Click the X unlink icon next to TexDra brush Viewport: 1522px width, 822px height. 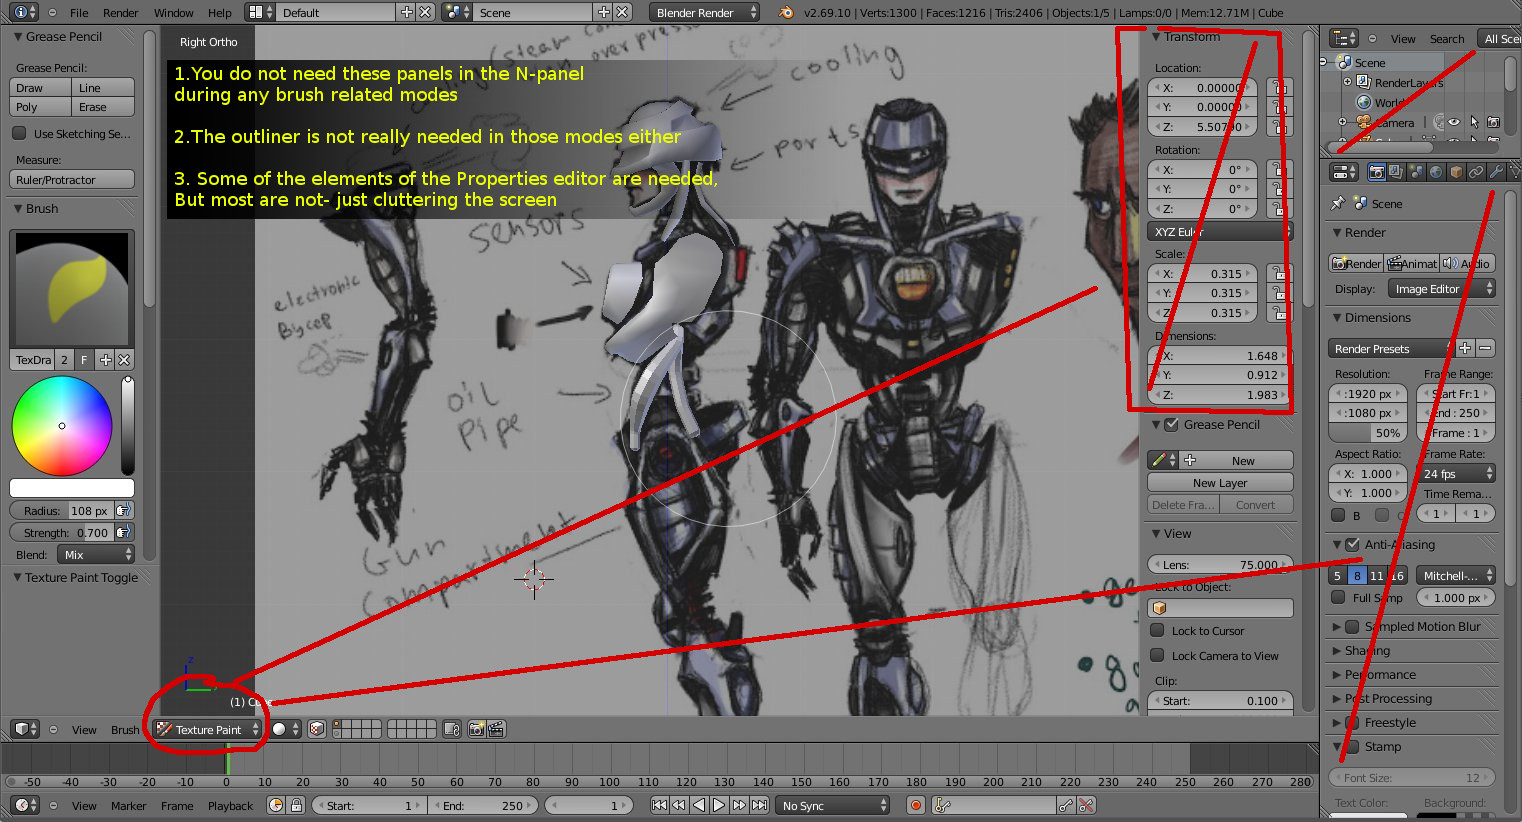tap(124, 359)
